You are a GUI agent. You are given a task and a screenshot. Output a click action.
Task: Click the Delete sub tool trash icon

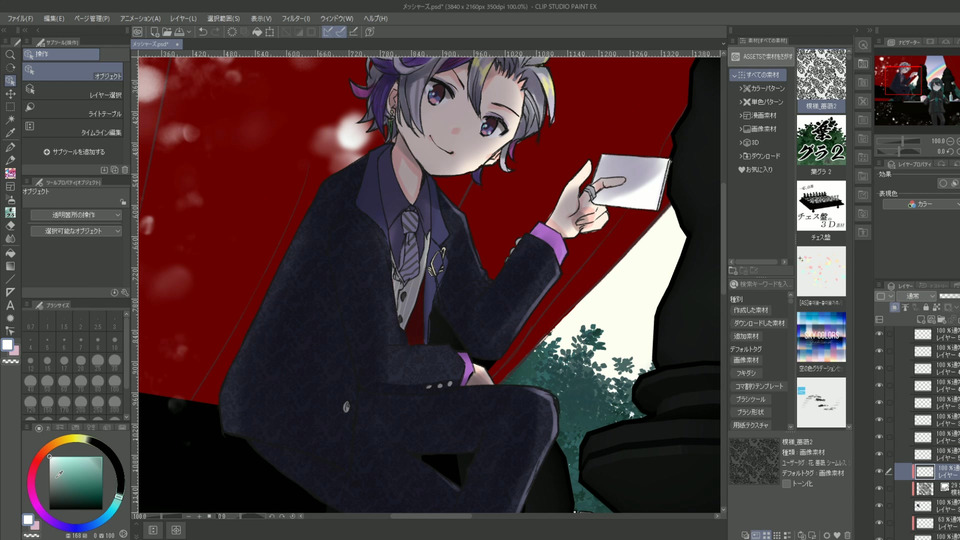(x=125, y=170)
